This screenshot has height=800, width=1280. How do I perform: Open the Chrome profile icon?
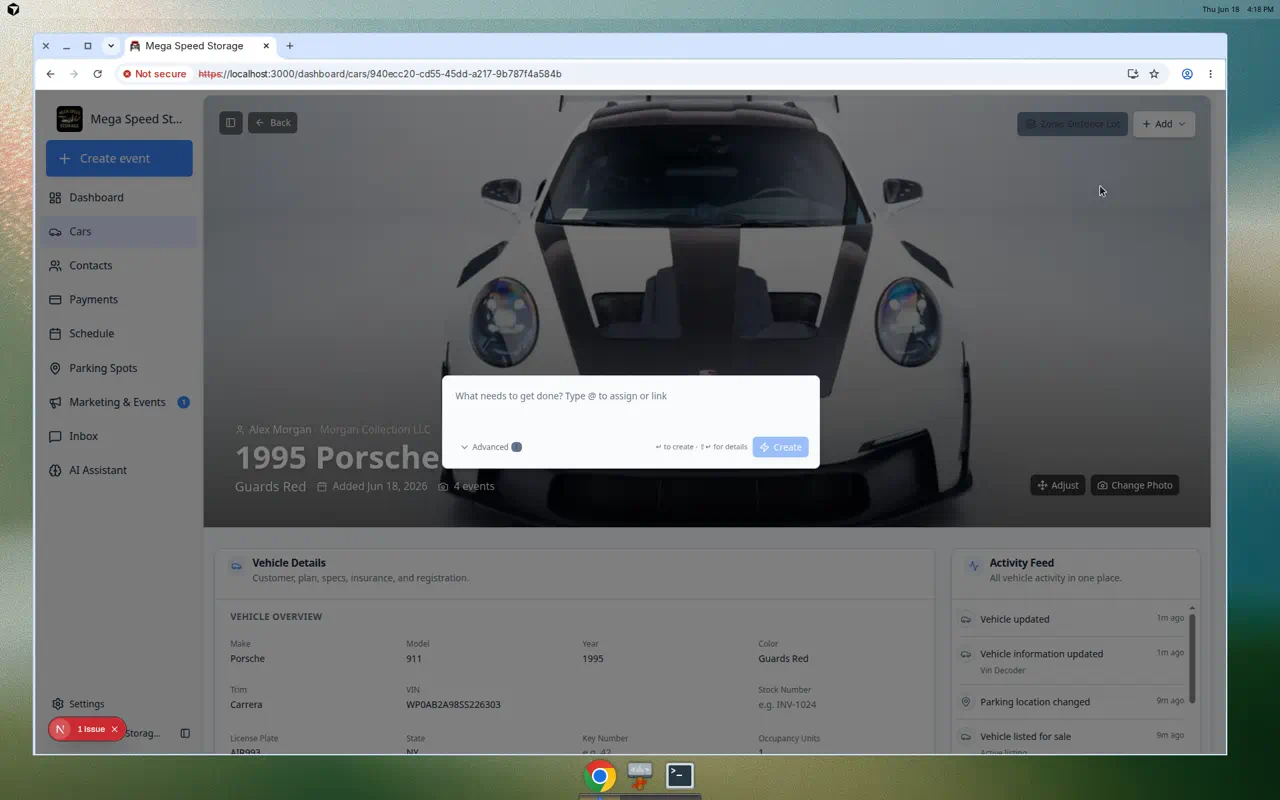point(1187,74)
